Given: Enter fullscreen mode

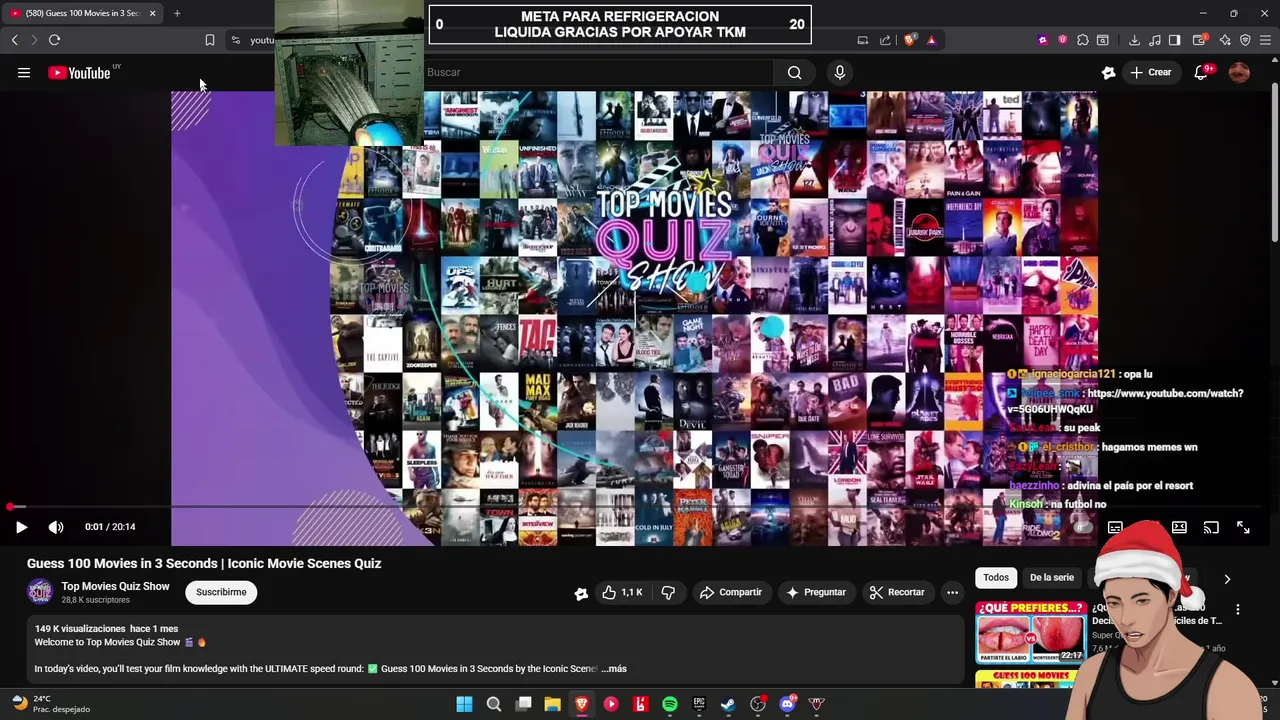Looking at the screenshot, I should pyautogui.click(x=1243, y=527).
